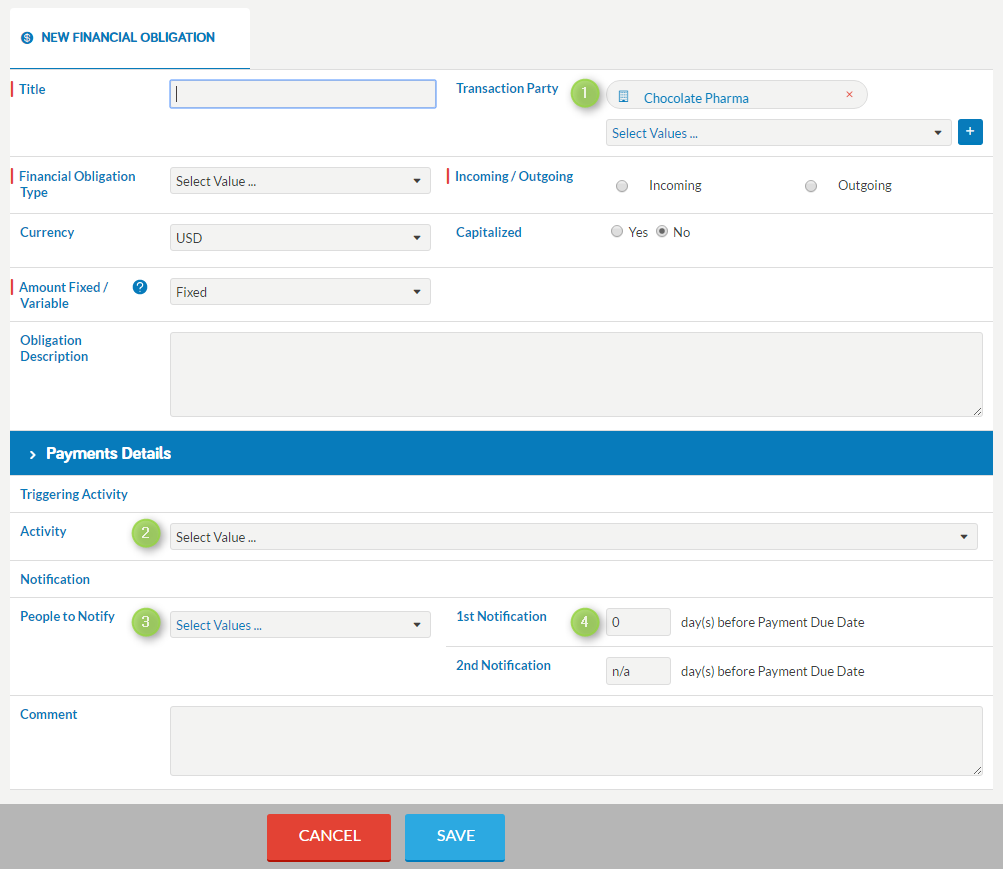
Task: Click the Chocolate Pharma party link
Action: coord(696,98)
